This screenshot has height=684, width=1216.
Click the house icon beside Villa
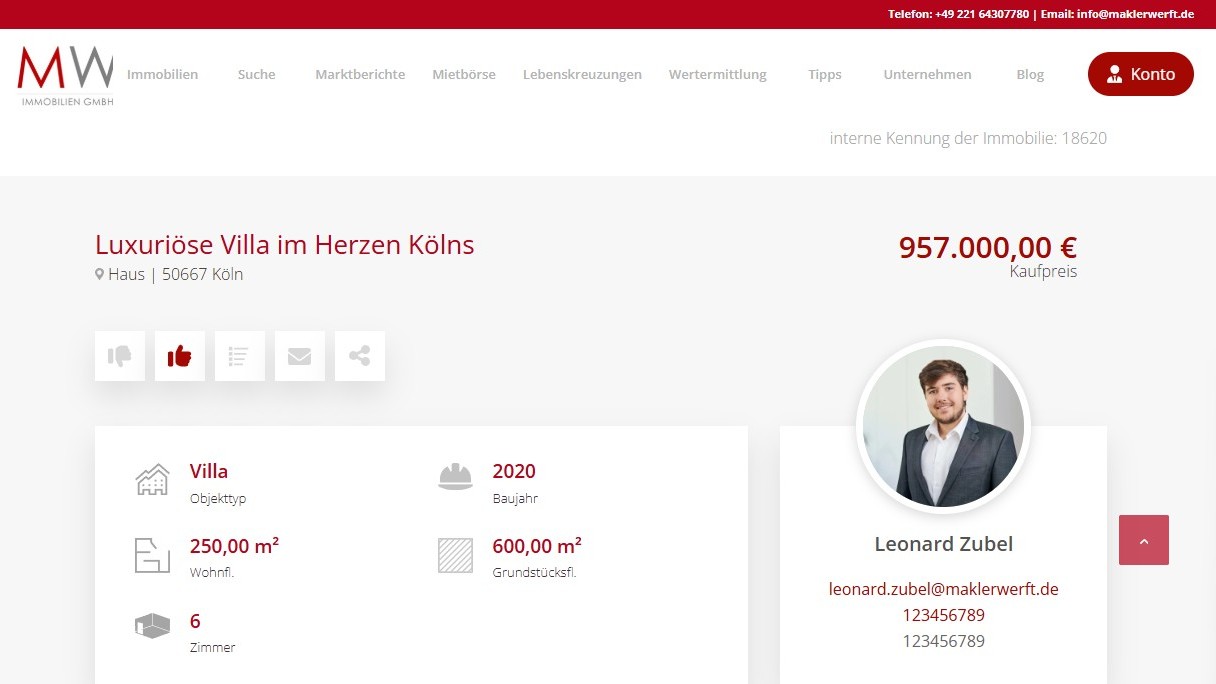click(152, 480)
